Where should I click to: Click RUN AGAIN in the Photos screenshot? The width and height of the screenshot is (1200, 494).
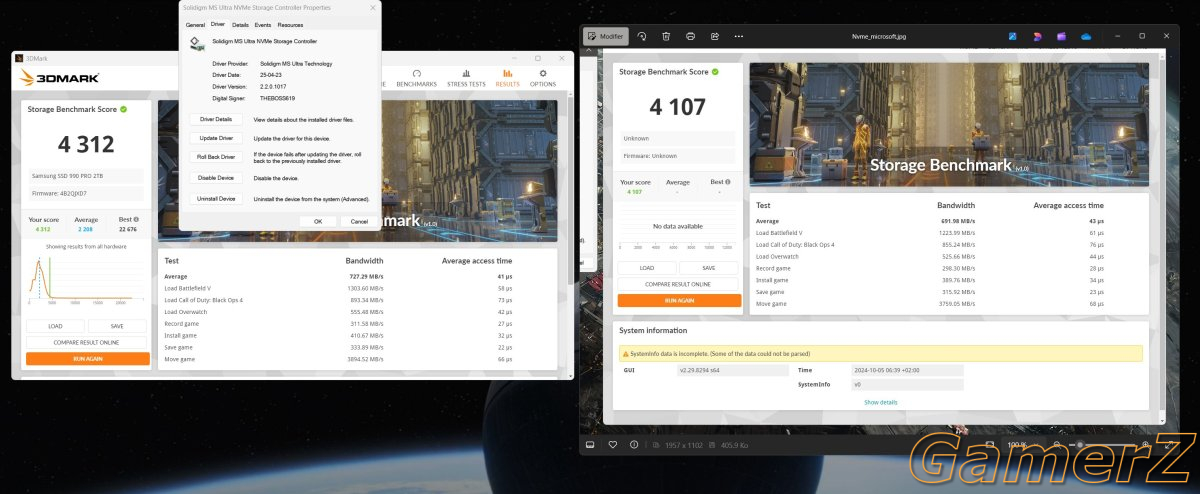(x=677, y=300)
